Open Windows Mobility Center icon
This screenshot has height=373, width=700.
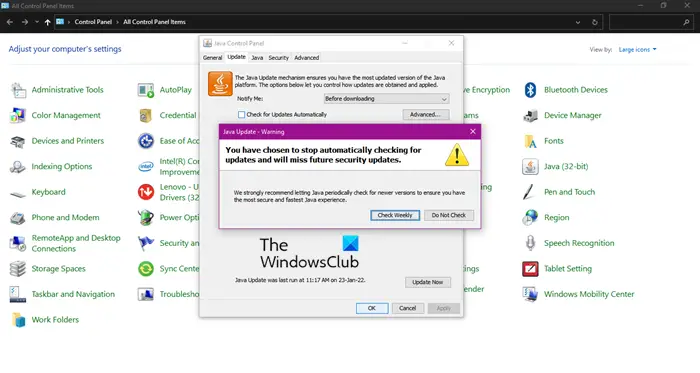click(530, 294)
